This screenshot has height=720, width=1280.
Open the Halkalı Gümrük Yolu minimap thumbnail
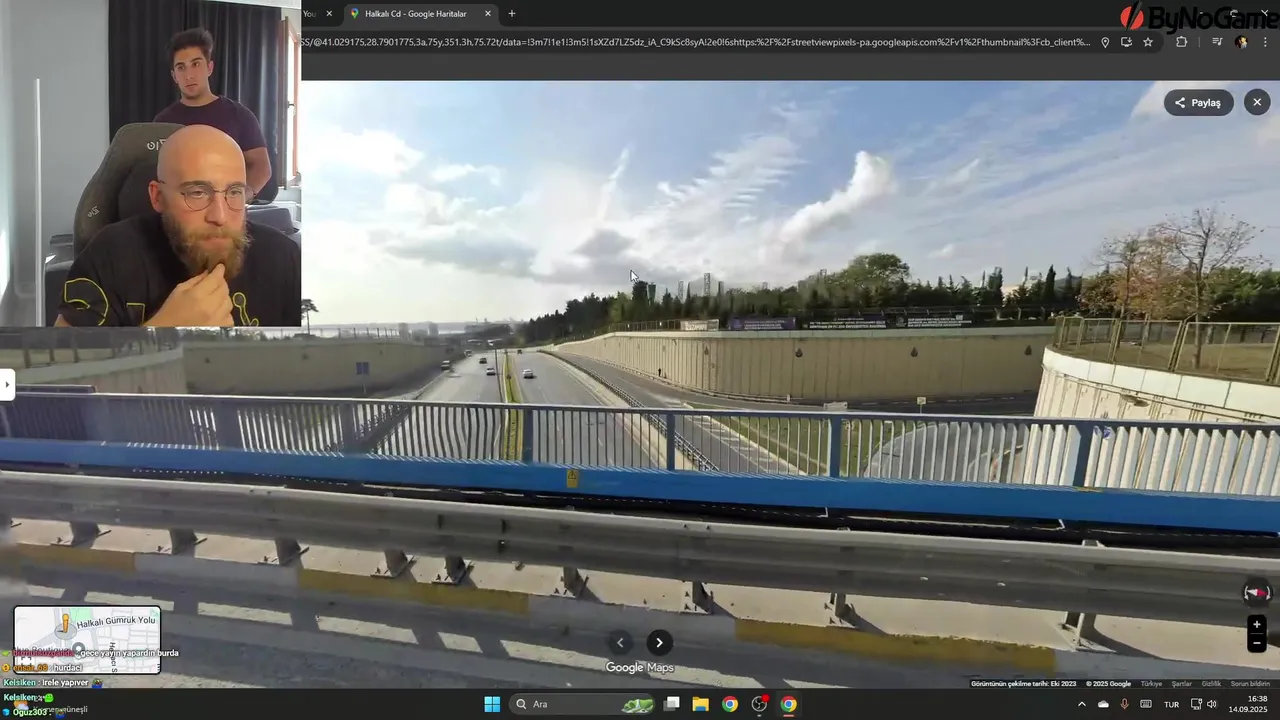87,640
